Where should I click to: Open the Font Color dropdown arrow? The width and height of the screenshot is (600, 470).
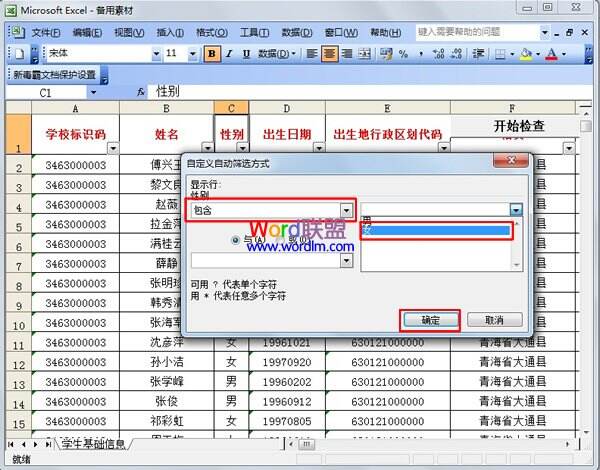564,54
